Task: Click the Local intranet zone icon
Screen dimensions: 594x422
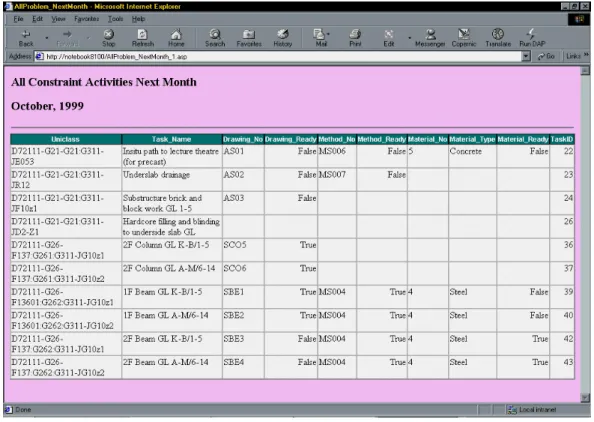Action: (512, 409)
